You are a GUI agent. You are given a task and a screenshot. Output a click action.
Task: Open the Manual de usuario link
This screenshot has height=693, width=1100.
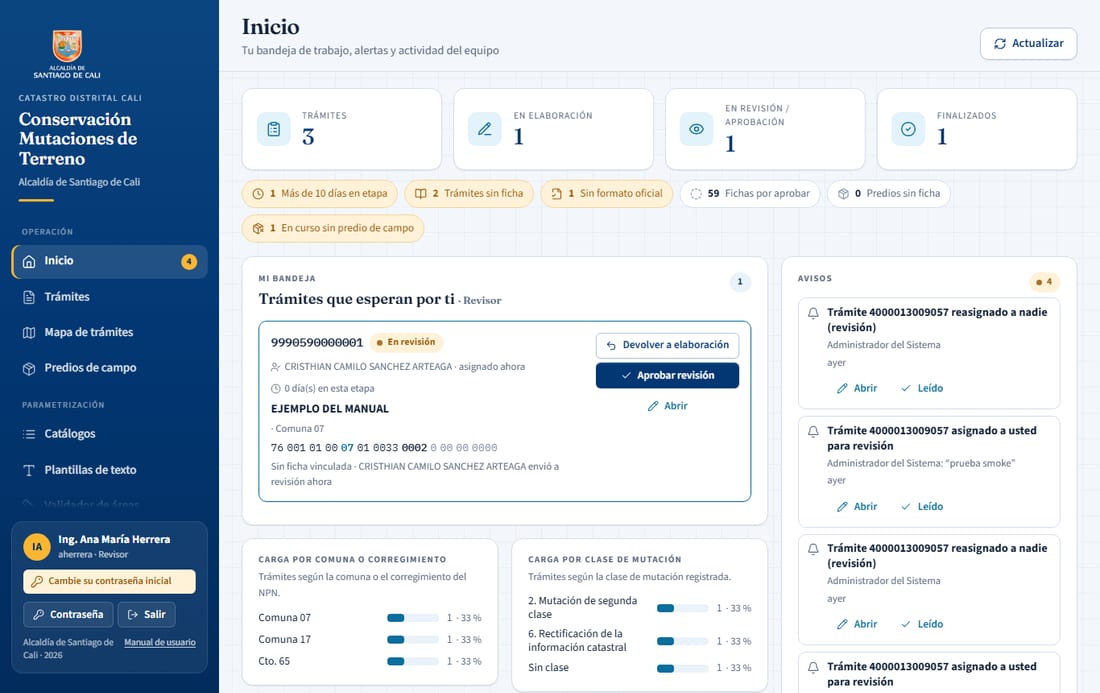(x=160, y=642)
